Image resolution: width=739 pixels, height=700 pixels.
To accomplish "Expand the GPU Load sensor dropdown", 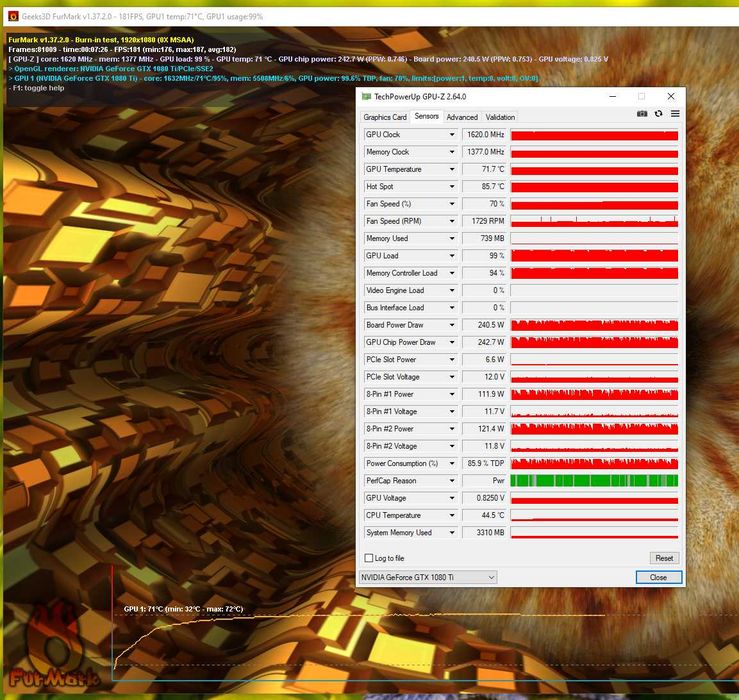I will 452,255.
